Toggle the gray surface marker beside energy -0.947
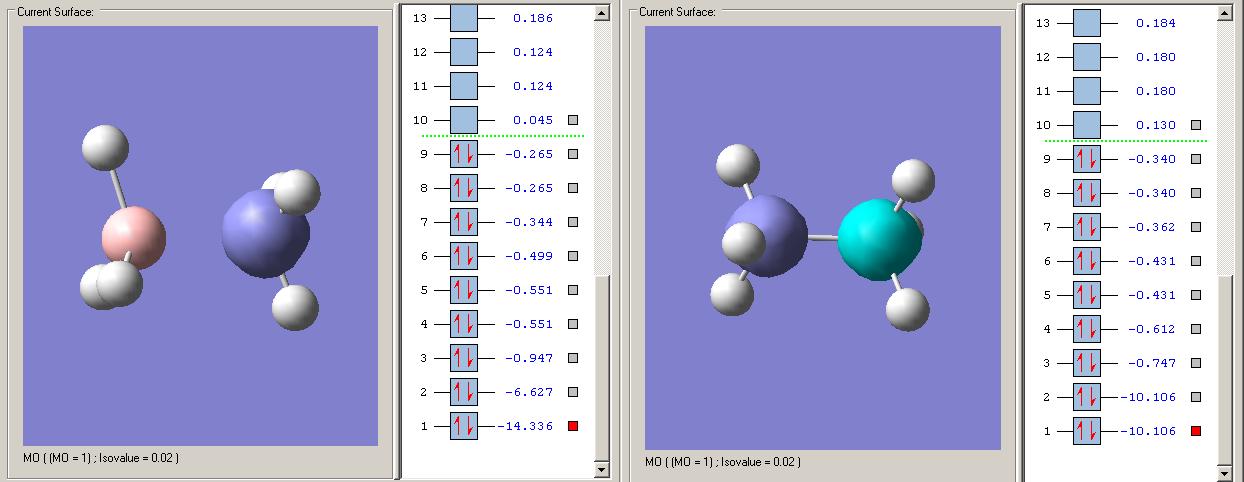Viewport: 1244px width, 482px height. coord(573,358)
